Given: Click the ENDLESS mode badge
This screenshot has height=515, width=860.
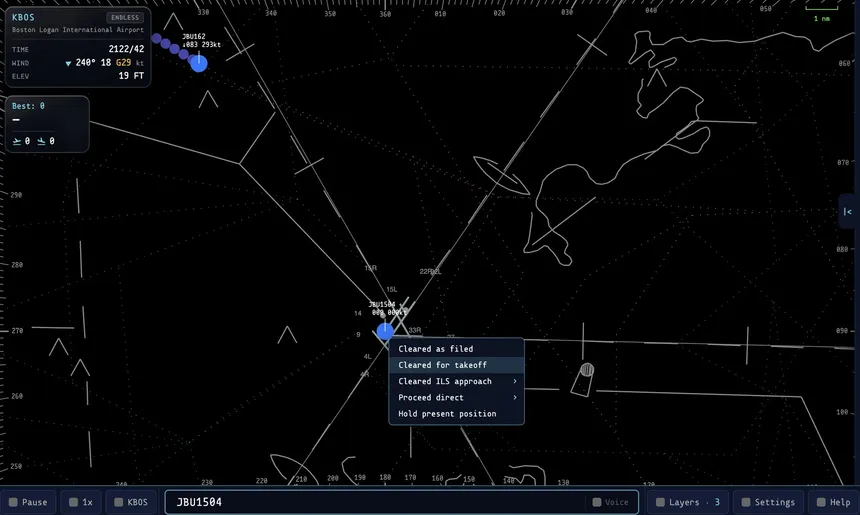Looking at the screenshot, I should 125,18.
